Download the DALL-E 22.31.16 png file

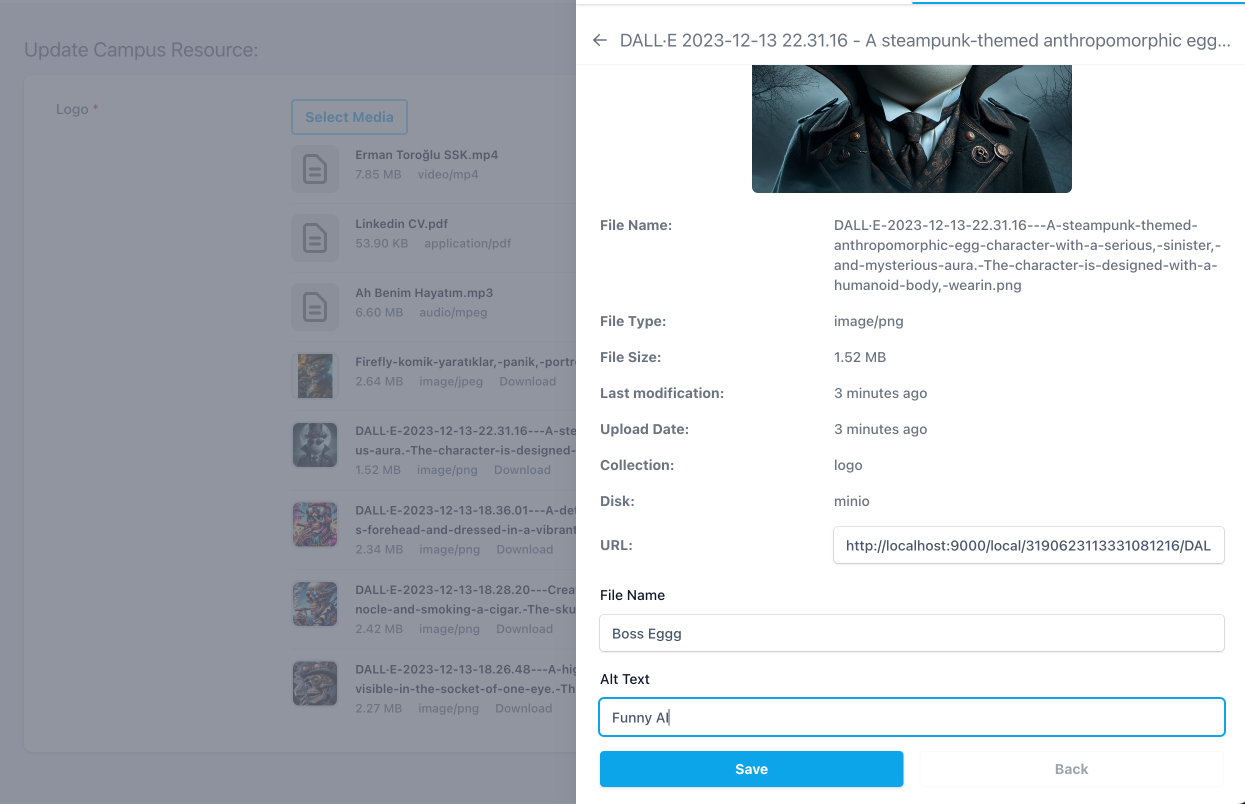522,470
